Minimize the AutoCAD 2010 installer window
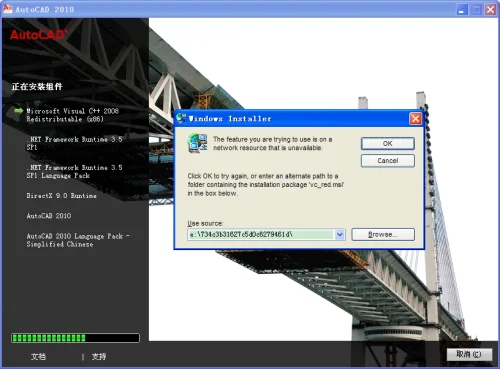Screen dimensions: 500x369 point(462,9)
